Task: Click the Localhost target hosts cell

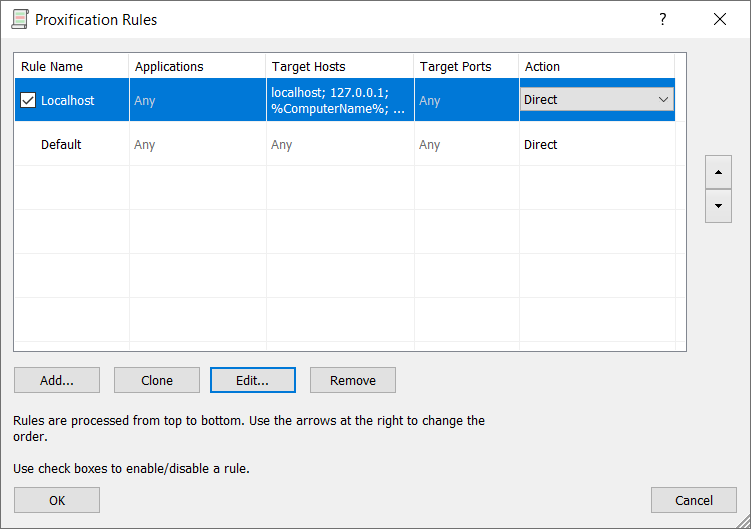Action: (x=339, y=100)
